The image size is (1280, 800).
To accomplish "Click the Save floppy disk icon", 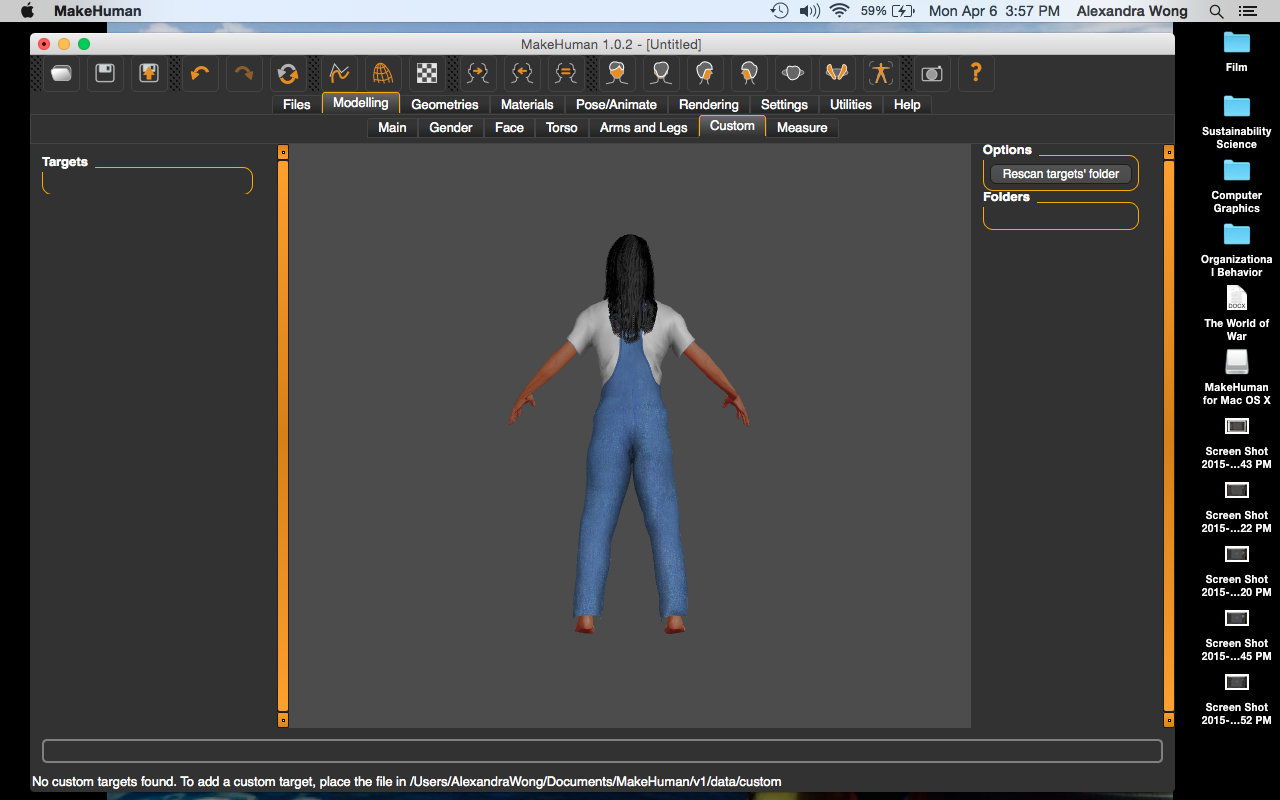I will point(105,73).
